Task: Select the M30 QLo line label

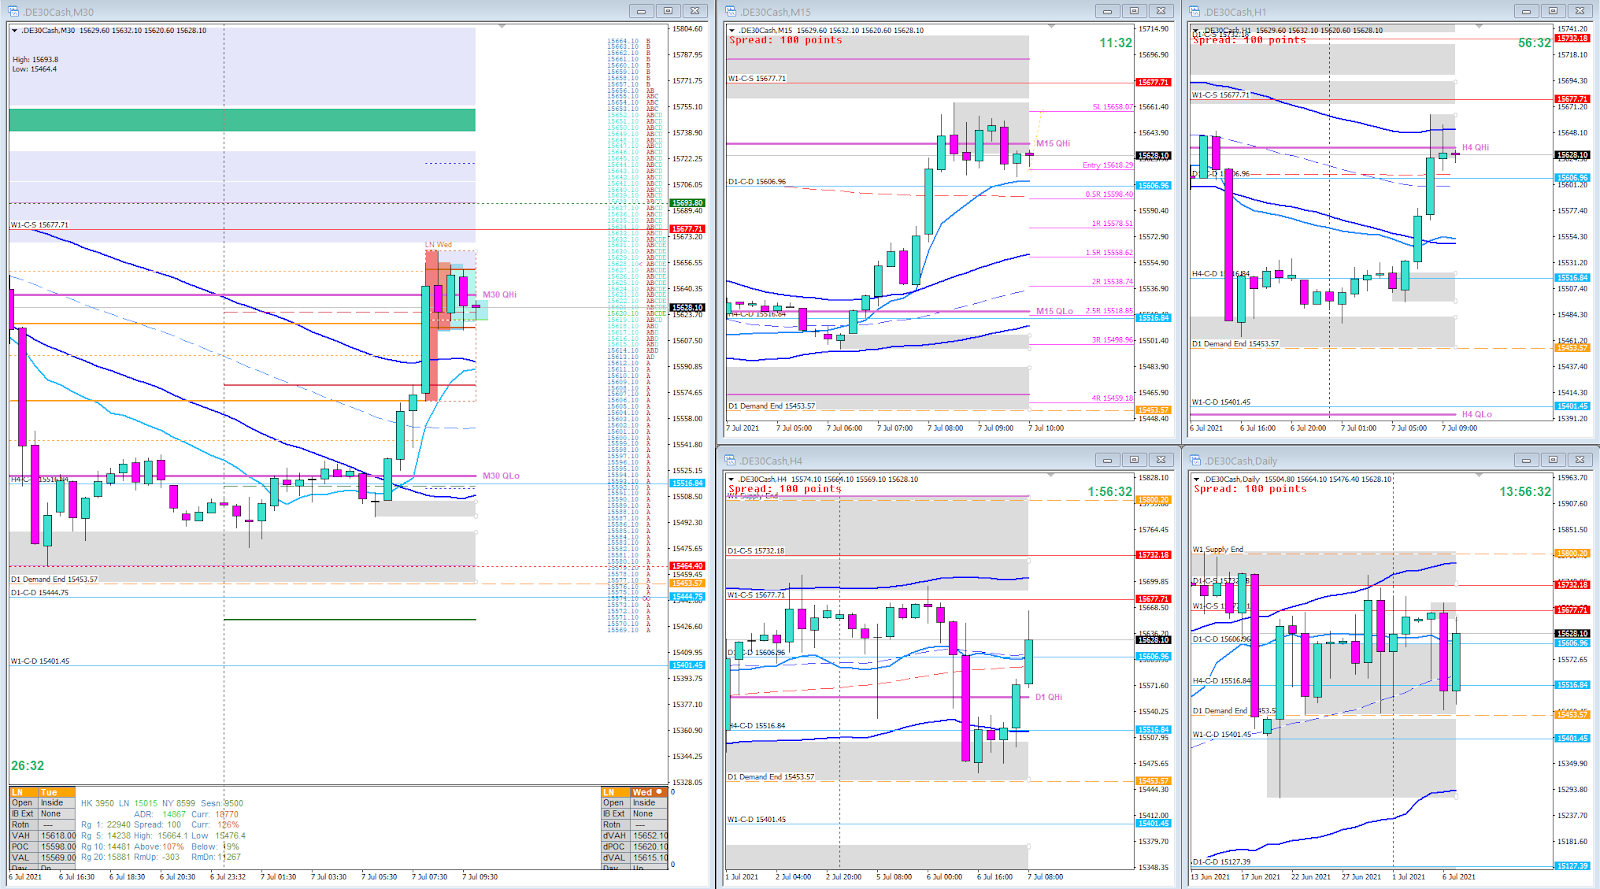Action: point(501,476)
